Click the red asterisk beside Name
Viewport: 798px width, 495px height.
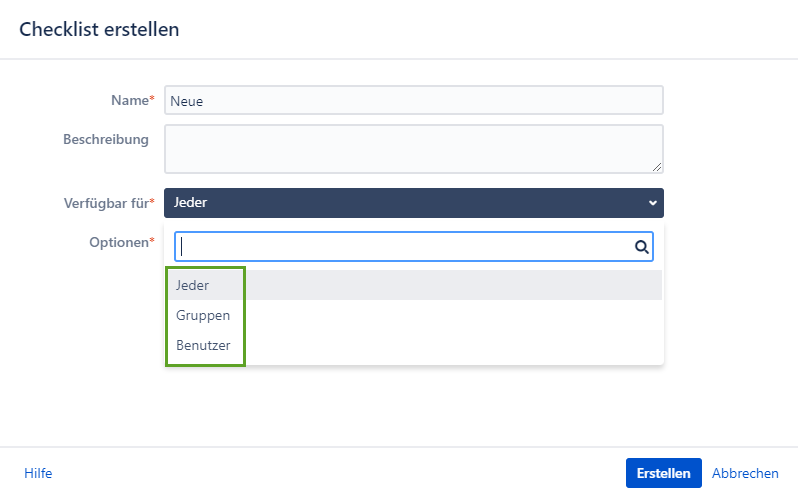(152, 100)
